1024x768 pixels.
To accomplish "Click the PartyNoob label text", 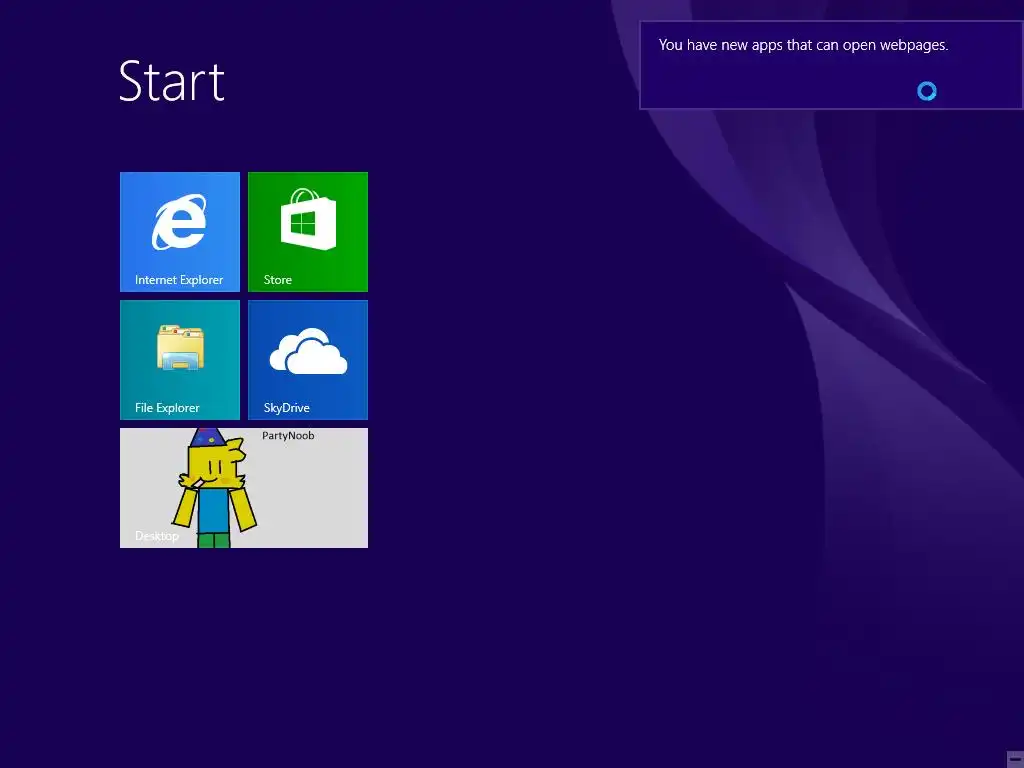I will click(x=288, y=436).
